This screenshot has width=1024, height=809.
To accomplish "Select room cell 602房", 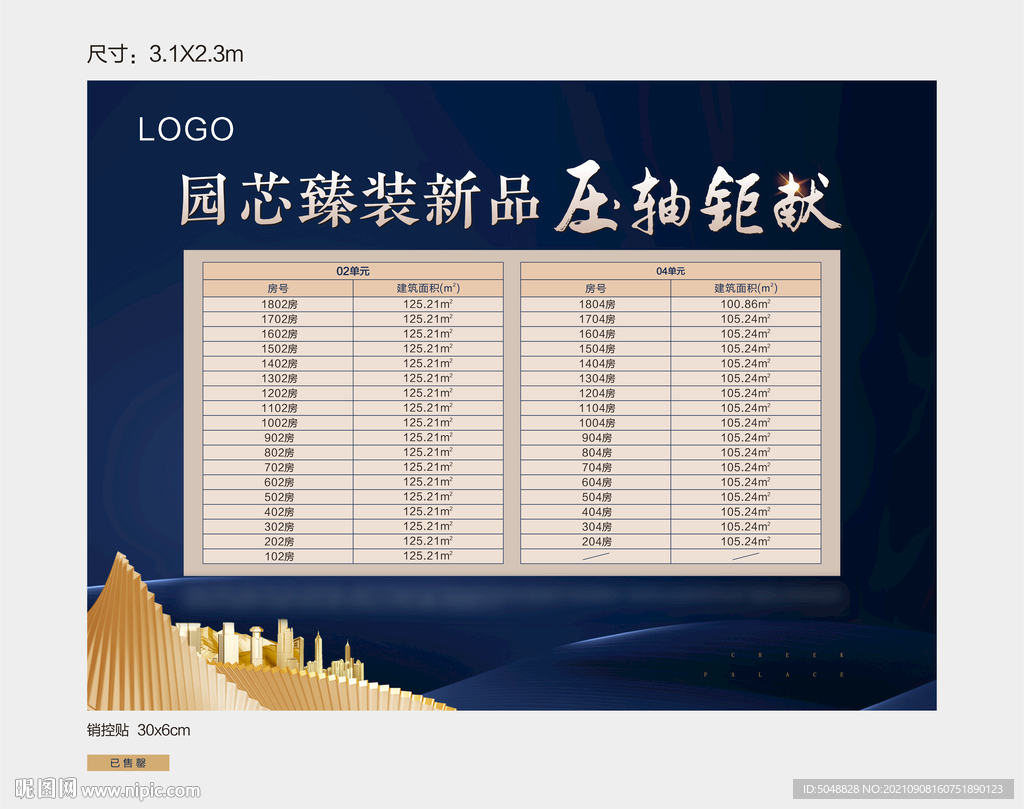I will coord(279,483).
